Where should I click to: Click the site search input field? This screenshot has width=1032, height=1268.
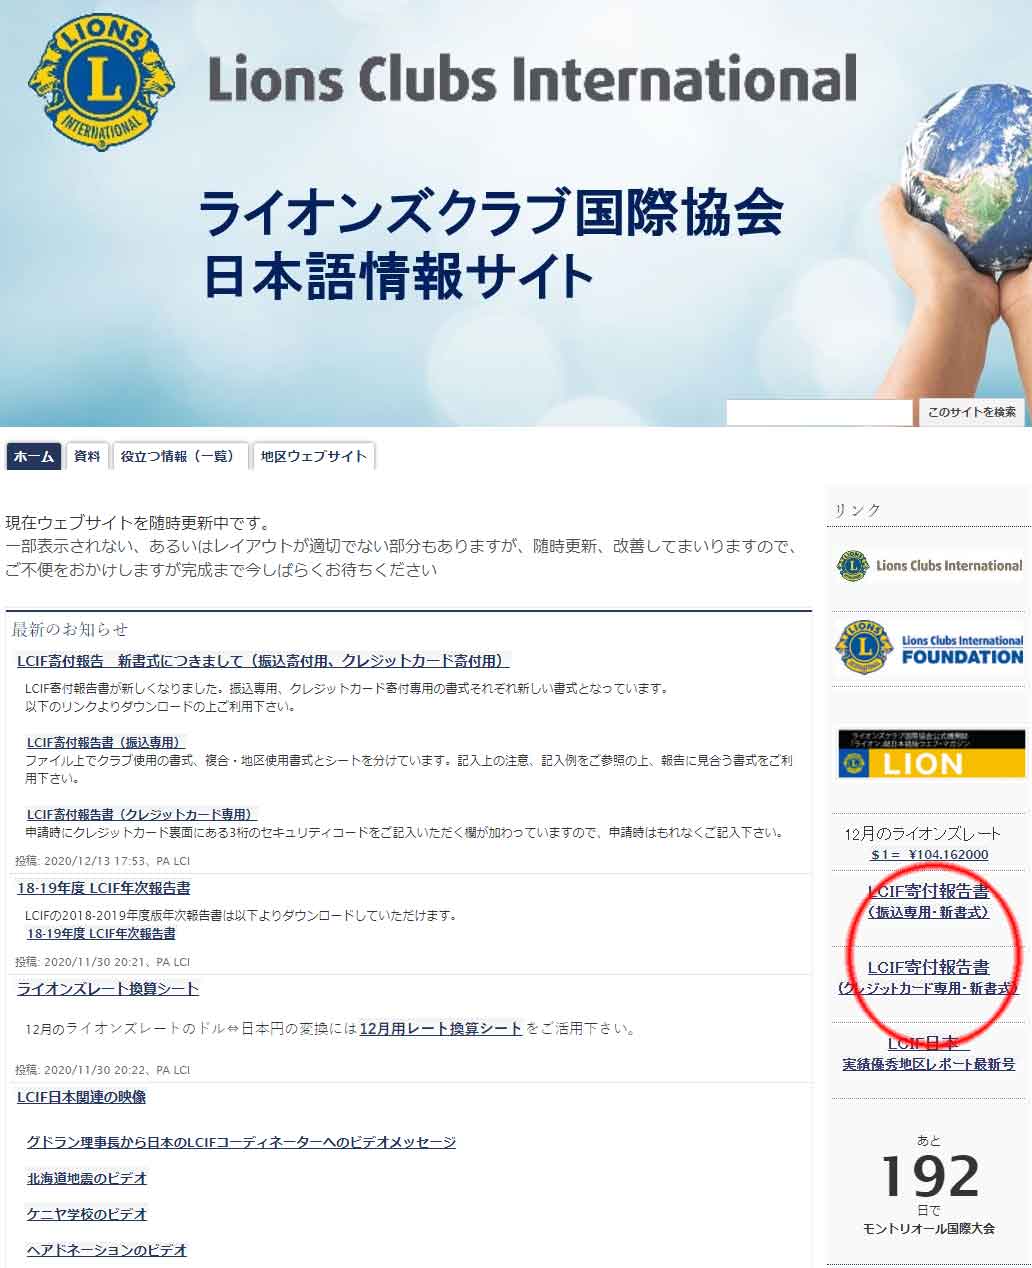click(x=820, y=410)
